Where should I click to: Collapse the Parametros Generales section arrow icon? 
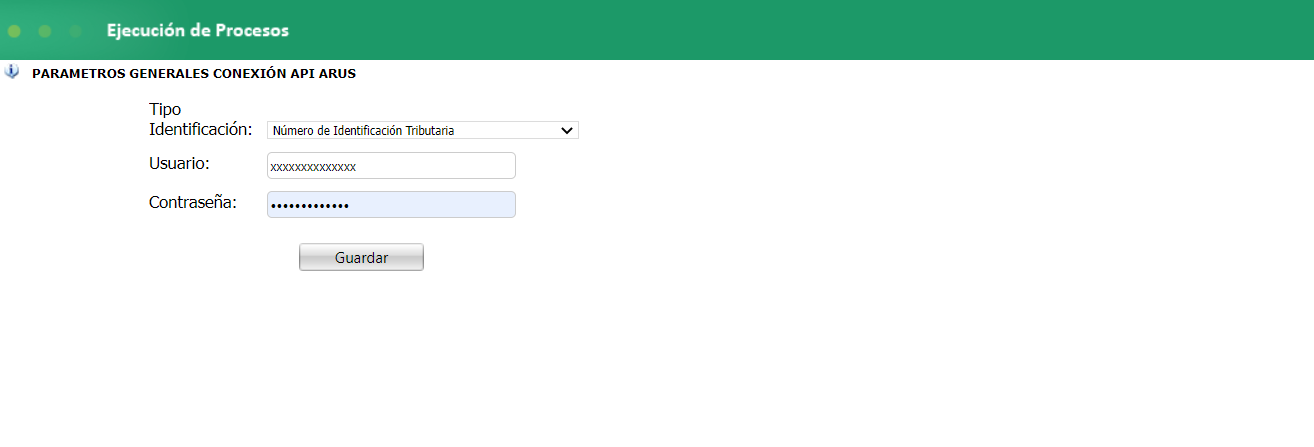tap(12, 72)
